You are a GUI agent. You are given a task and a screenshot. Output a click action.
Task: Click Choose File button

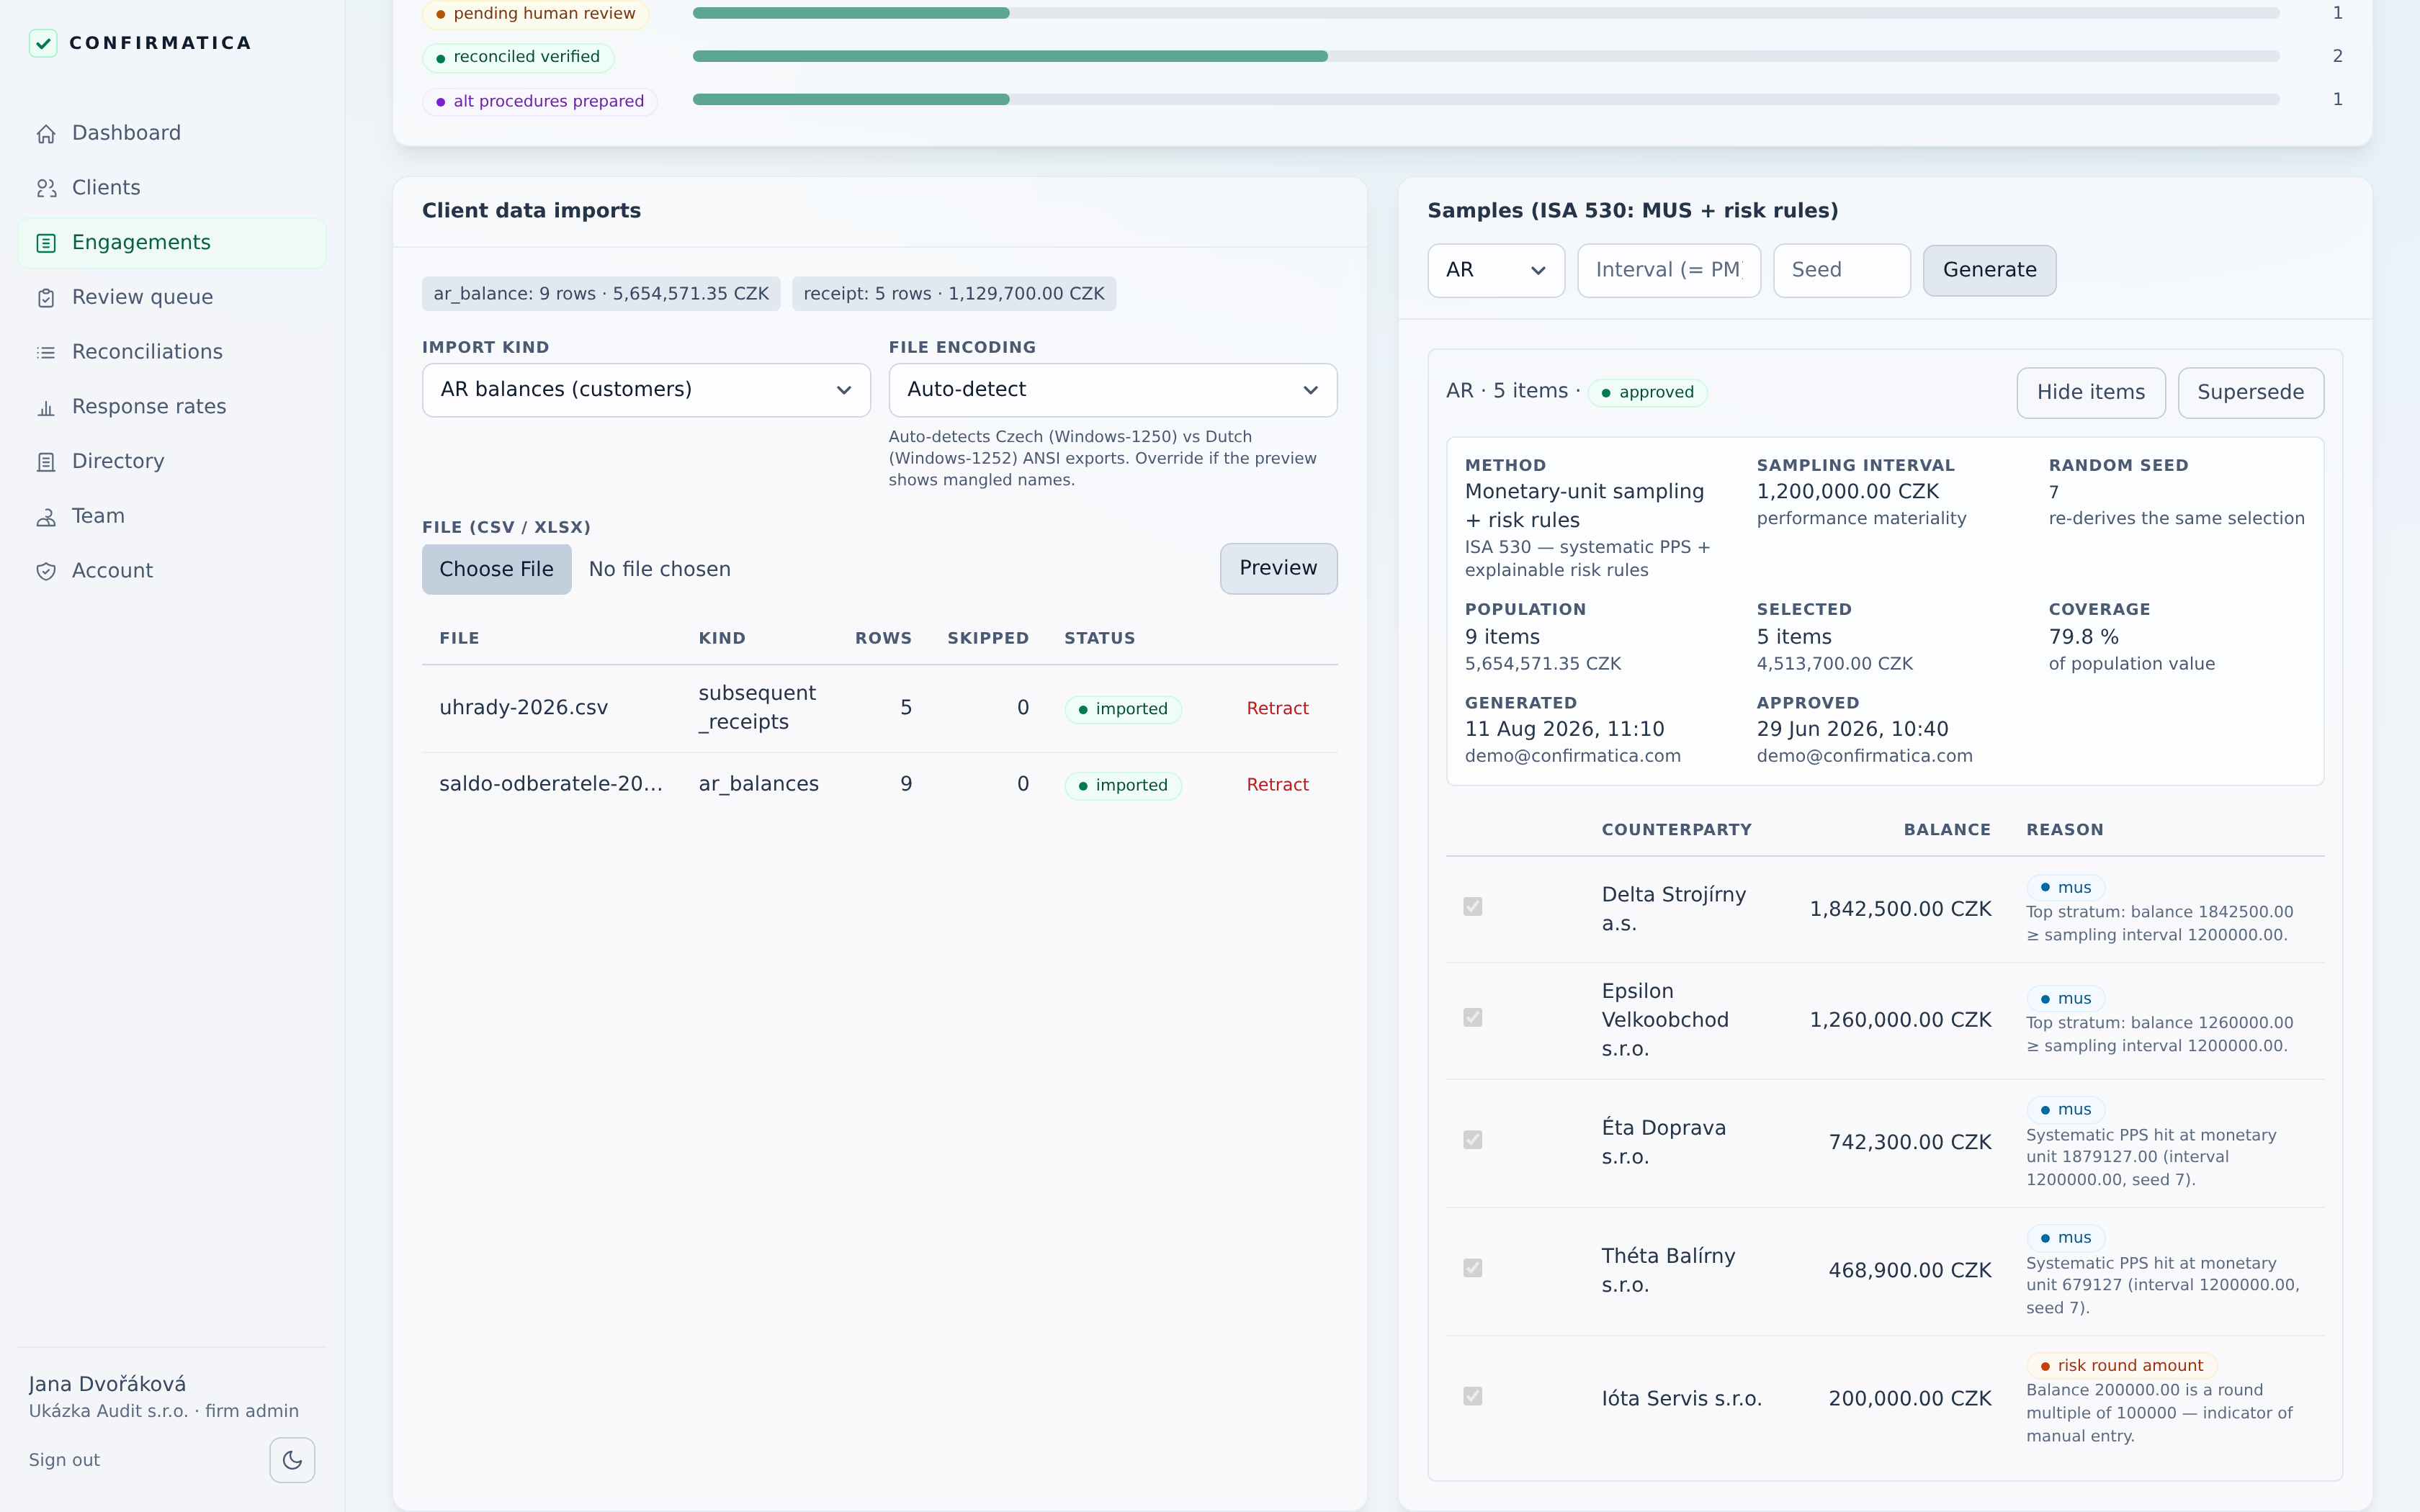click(496, 569)
